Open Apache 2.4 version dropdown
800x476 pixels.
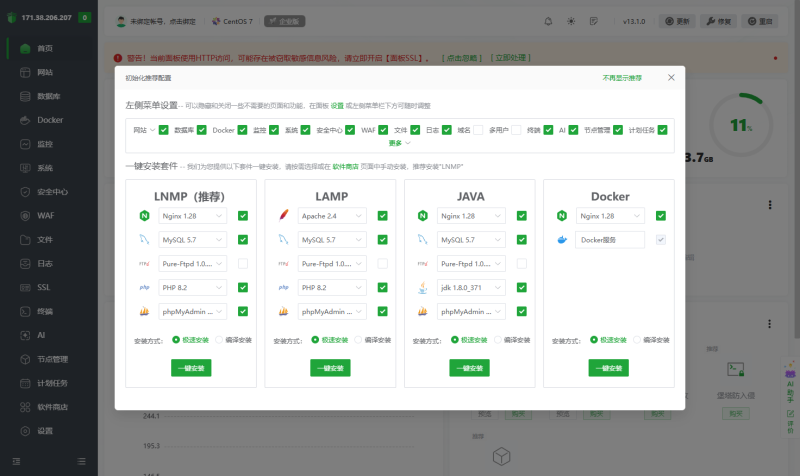click(332, 216)
